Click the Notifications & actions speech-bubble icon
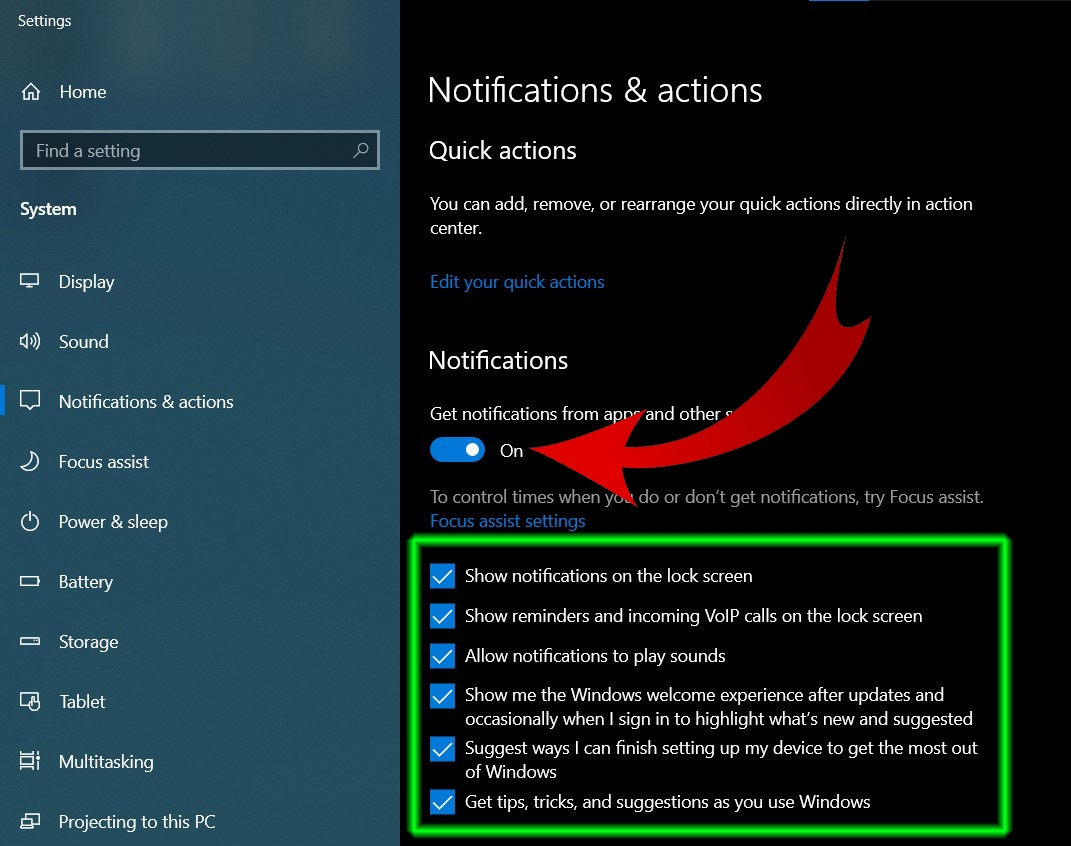The width and height of the screenshot is (1071, 846). click(x=30, y=400)
